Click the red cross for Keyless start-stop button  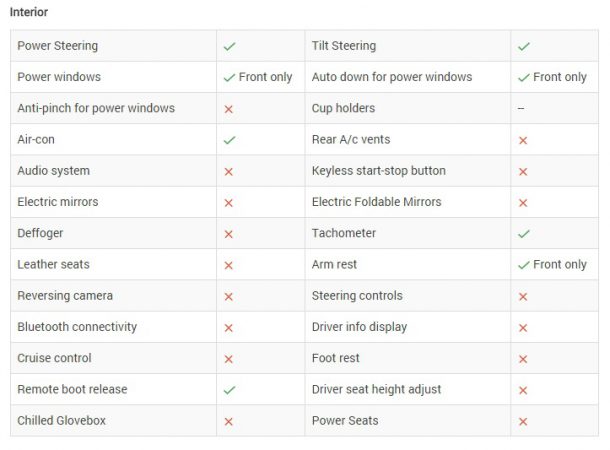523,171
